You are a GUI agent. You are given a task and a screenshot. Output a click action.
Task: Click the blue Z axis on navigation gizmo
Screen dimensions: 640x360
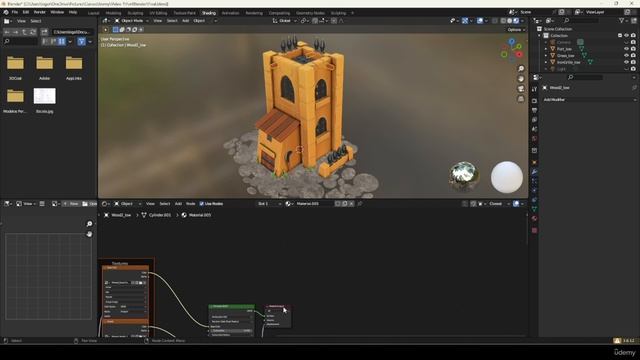click(x=511, y=42)
